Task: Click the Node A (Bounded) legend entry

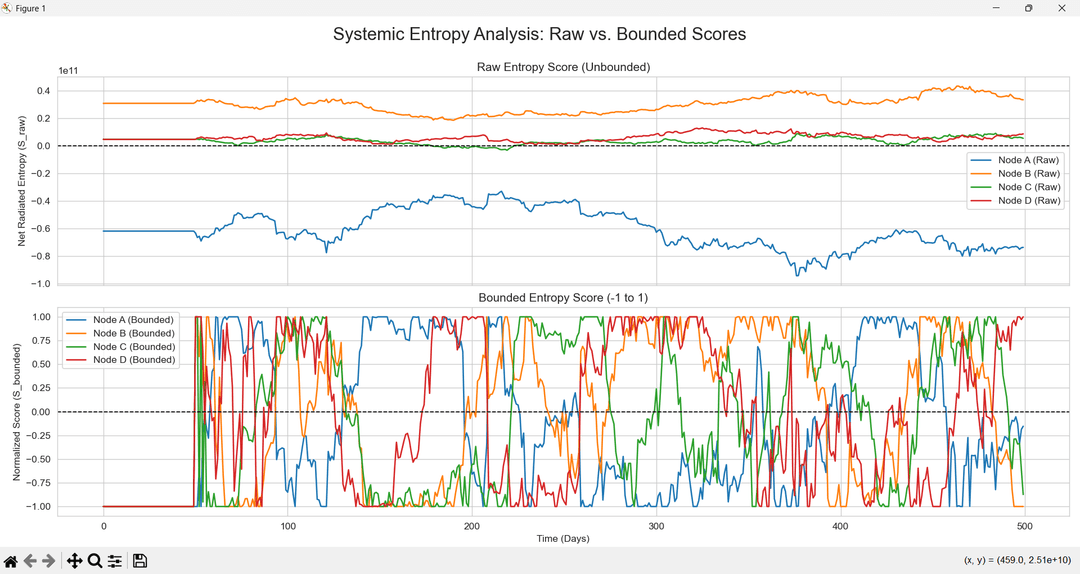Action: pyautogui.click(x=133, y=320)
